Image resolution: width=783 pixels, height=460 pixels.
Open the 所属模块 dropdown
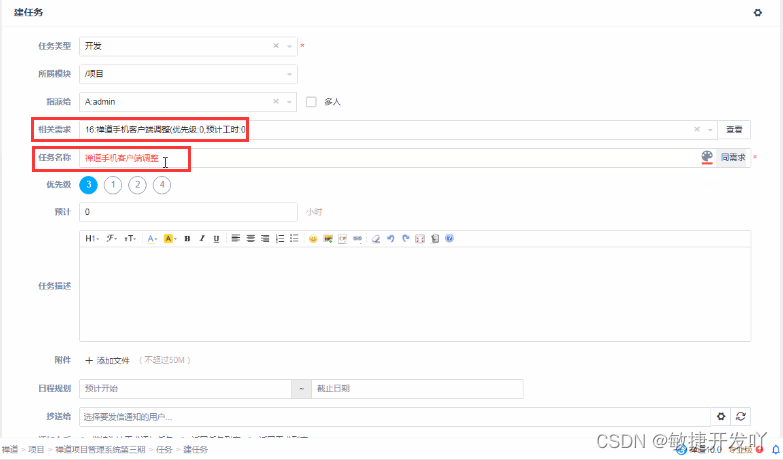pos(188,74)
